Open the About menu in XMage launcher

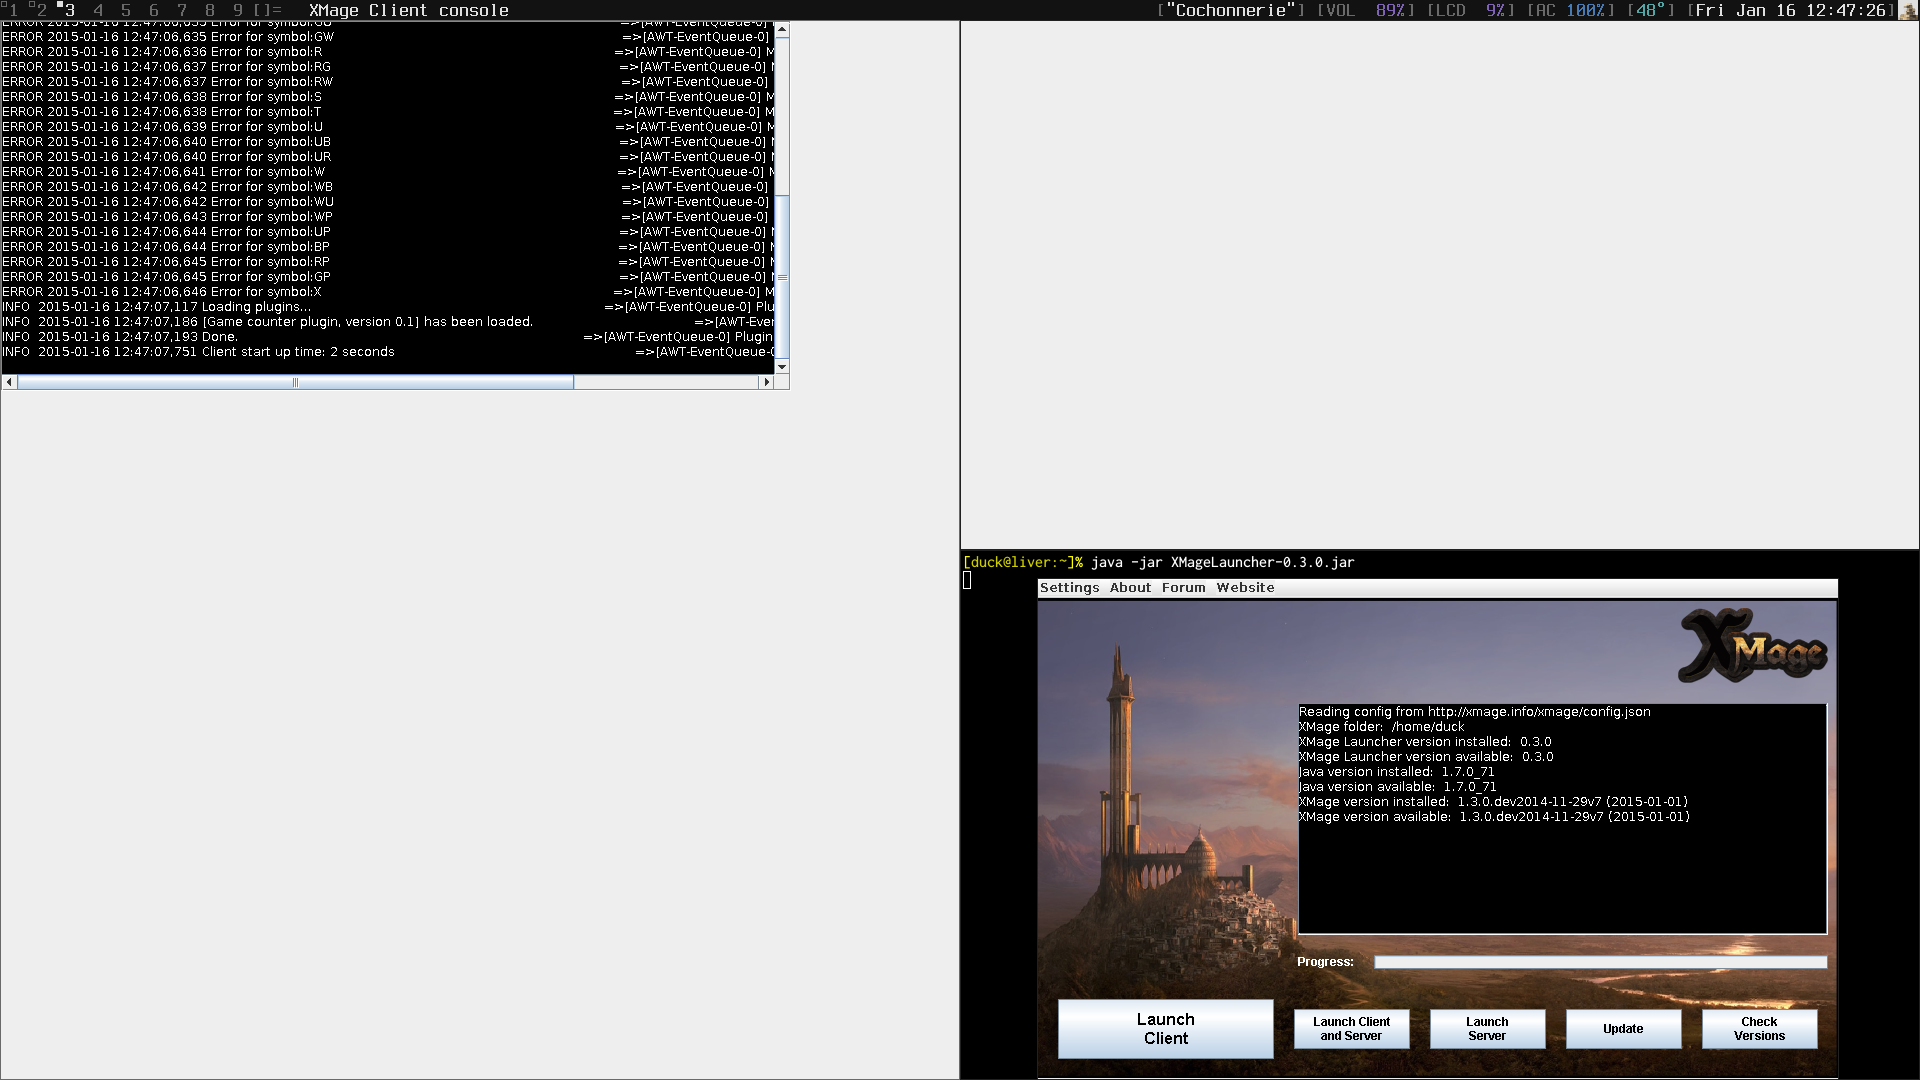1130,588
